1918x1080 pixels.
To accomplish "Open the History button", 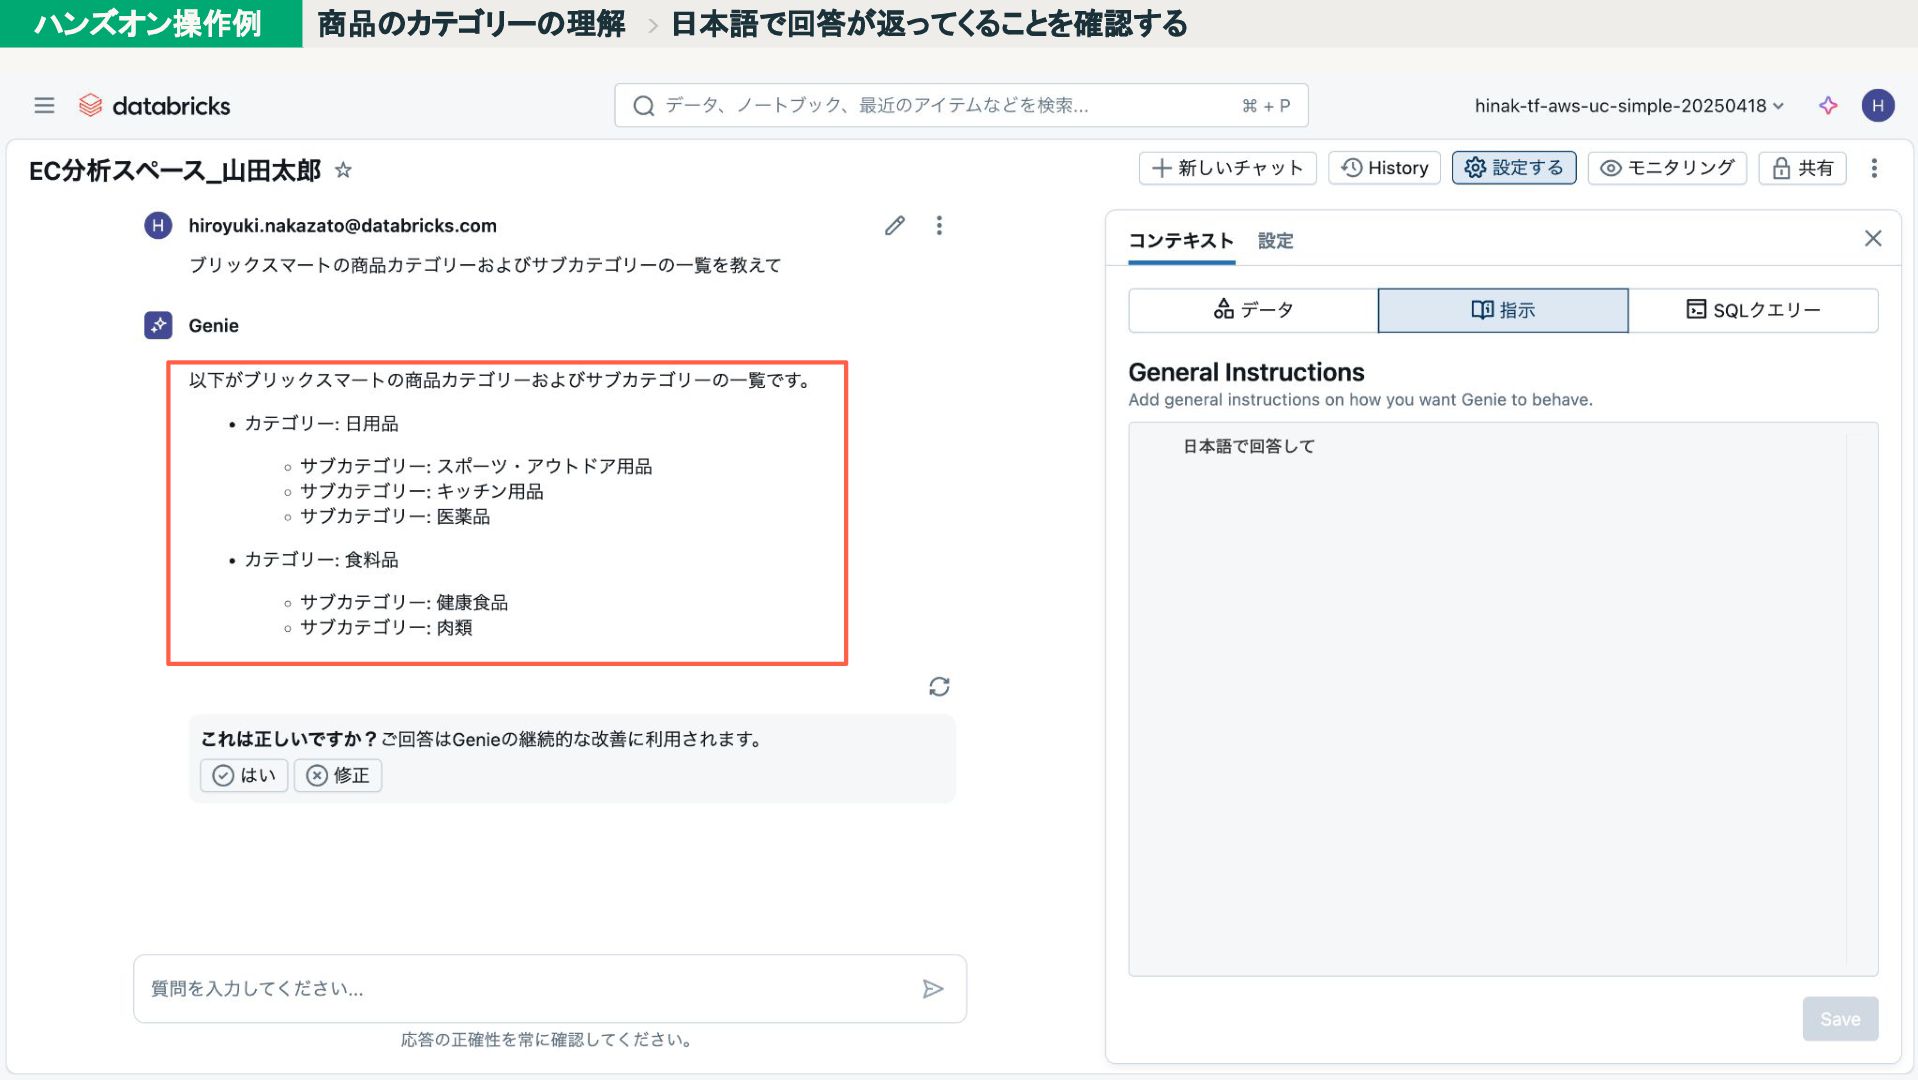I will click(1384, 168).
